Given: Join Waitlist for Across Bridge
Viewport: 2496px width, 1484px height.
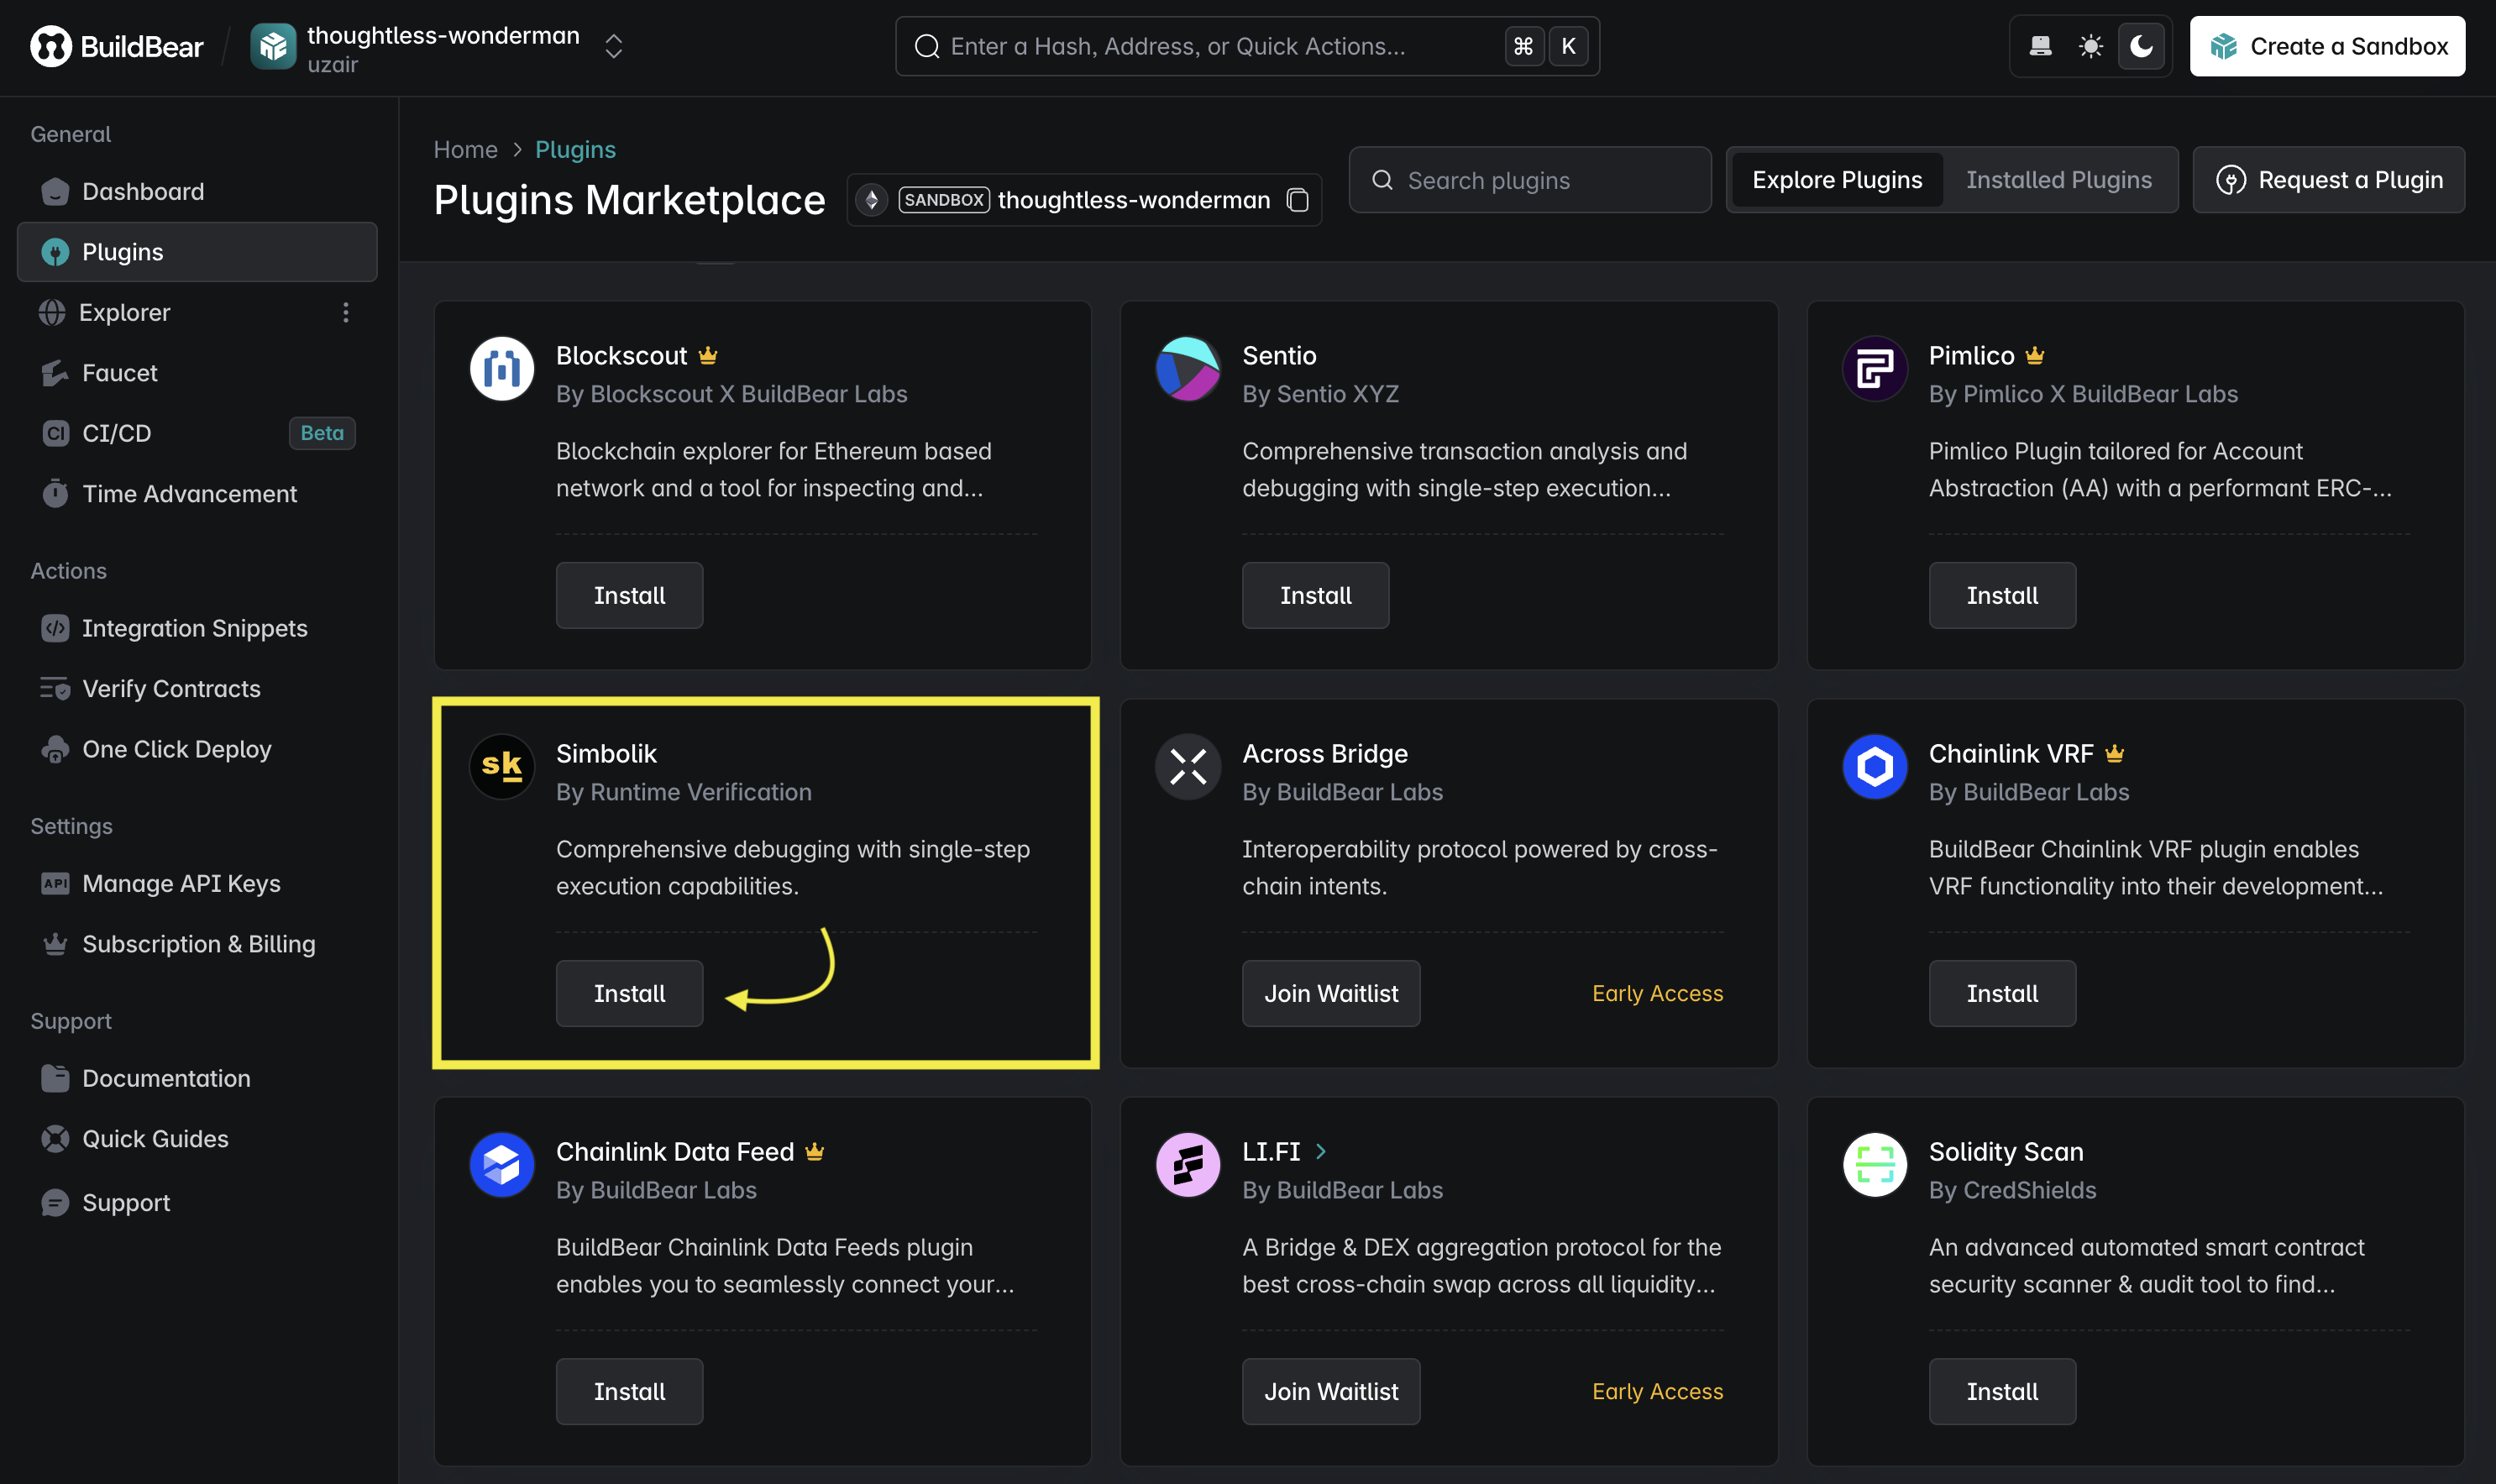Looking at the screenshot, I should [x=1331, y=993].
